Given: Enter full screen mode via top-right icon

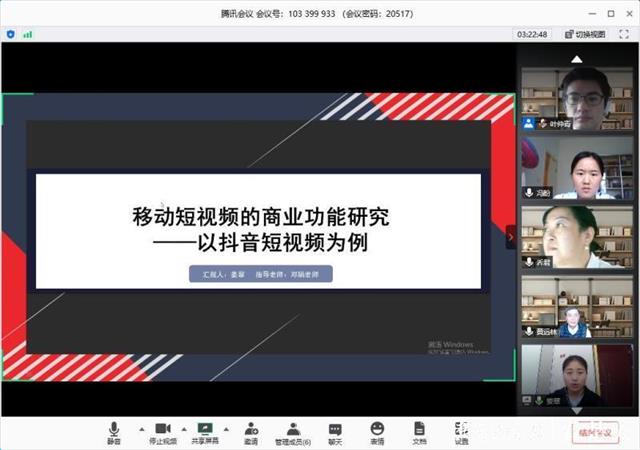Looking at the screenshot, I should click(x=626, y=34).
